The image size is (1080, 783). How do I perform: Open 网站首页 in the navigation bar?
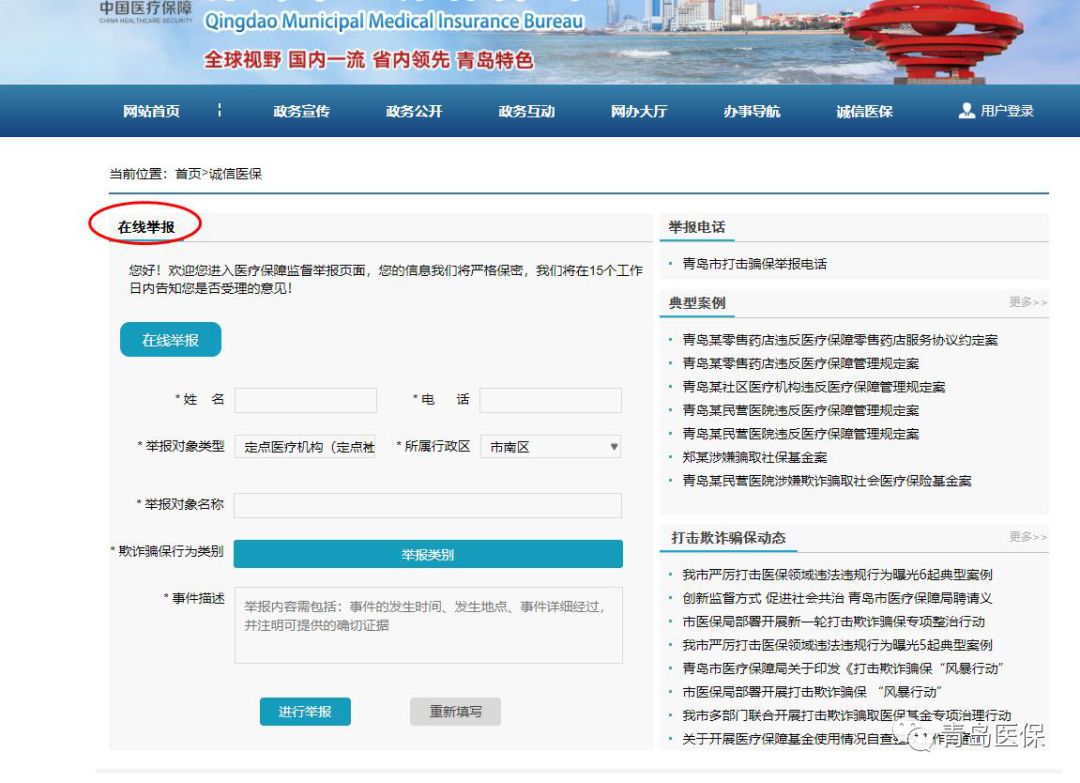pyautogui.click(x=151, y=112)
